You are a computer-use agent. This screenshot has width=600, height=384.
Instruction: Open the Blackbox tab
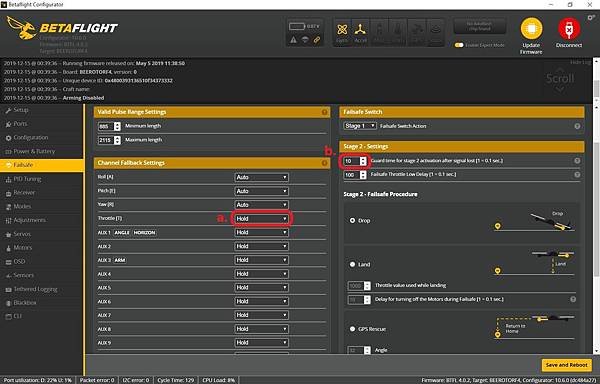click(x=42, y=303)
